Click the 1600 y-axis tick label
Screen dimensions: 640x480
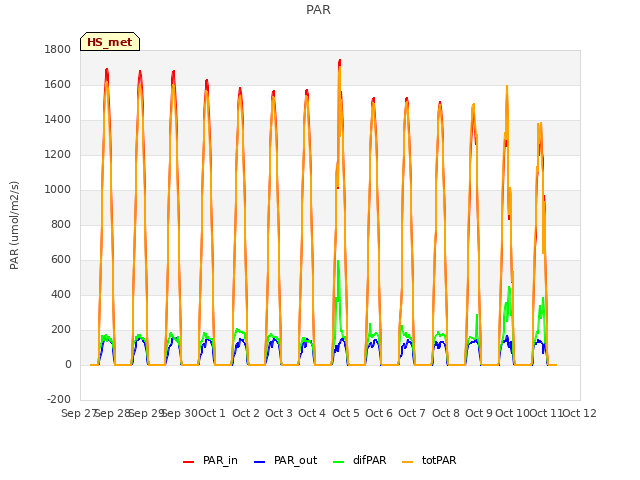[x=58, y=84]
